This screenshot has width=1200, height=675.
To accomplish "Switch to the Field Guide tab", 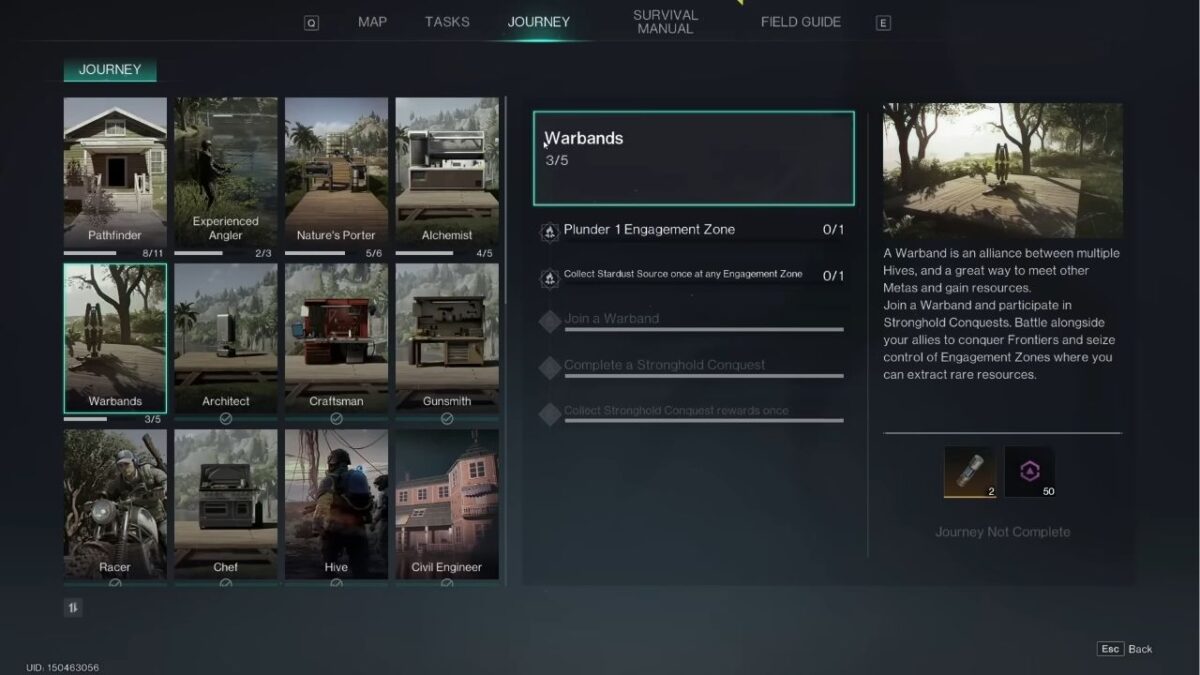I will (x=800, y=22).
